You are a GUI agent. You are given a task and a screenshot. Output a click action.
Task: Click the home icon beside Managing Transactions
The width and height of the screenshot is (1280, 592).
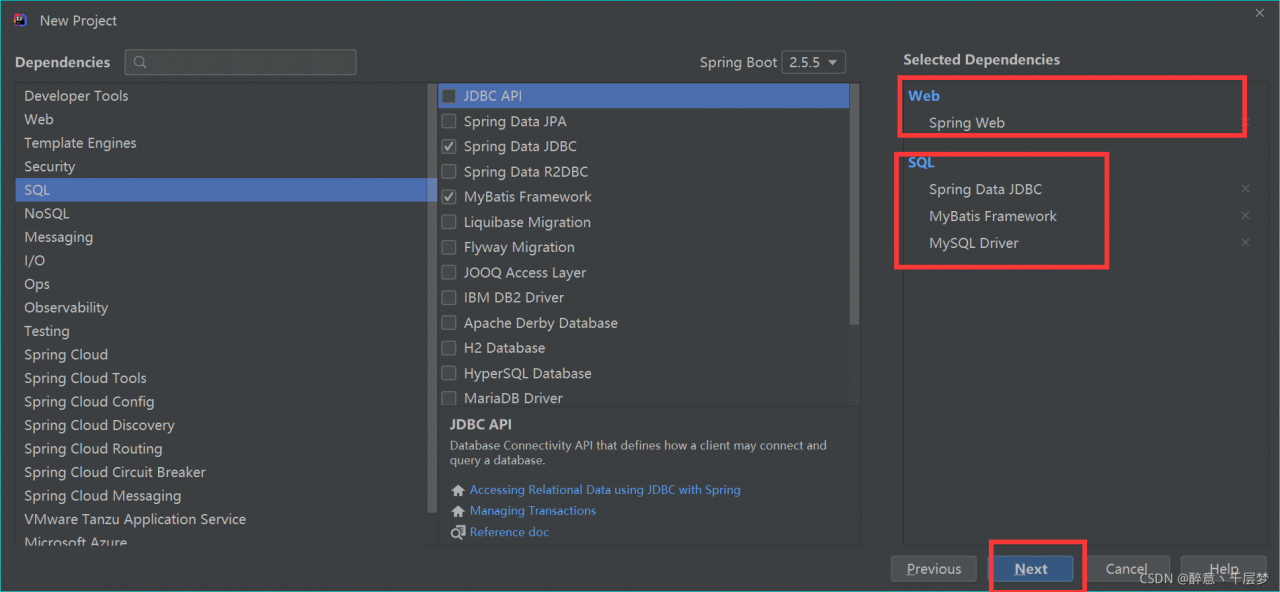[x=458, y=511]
